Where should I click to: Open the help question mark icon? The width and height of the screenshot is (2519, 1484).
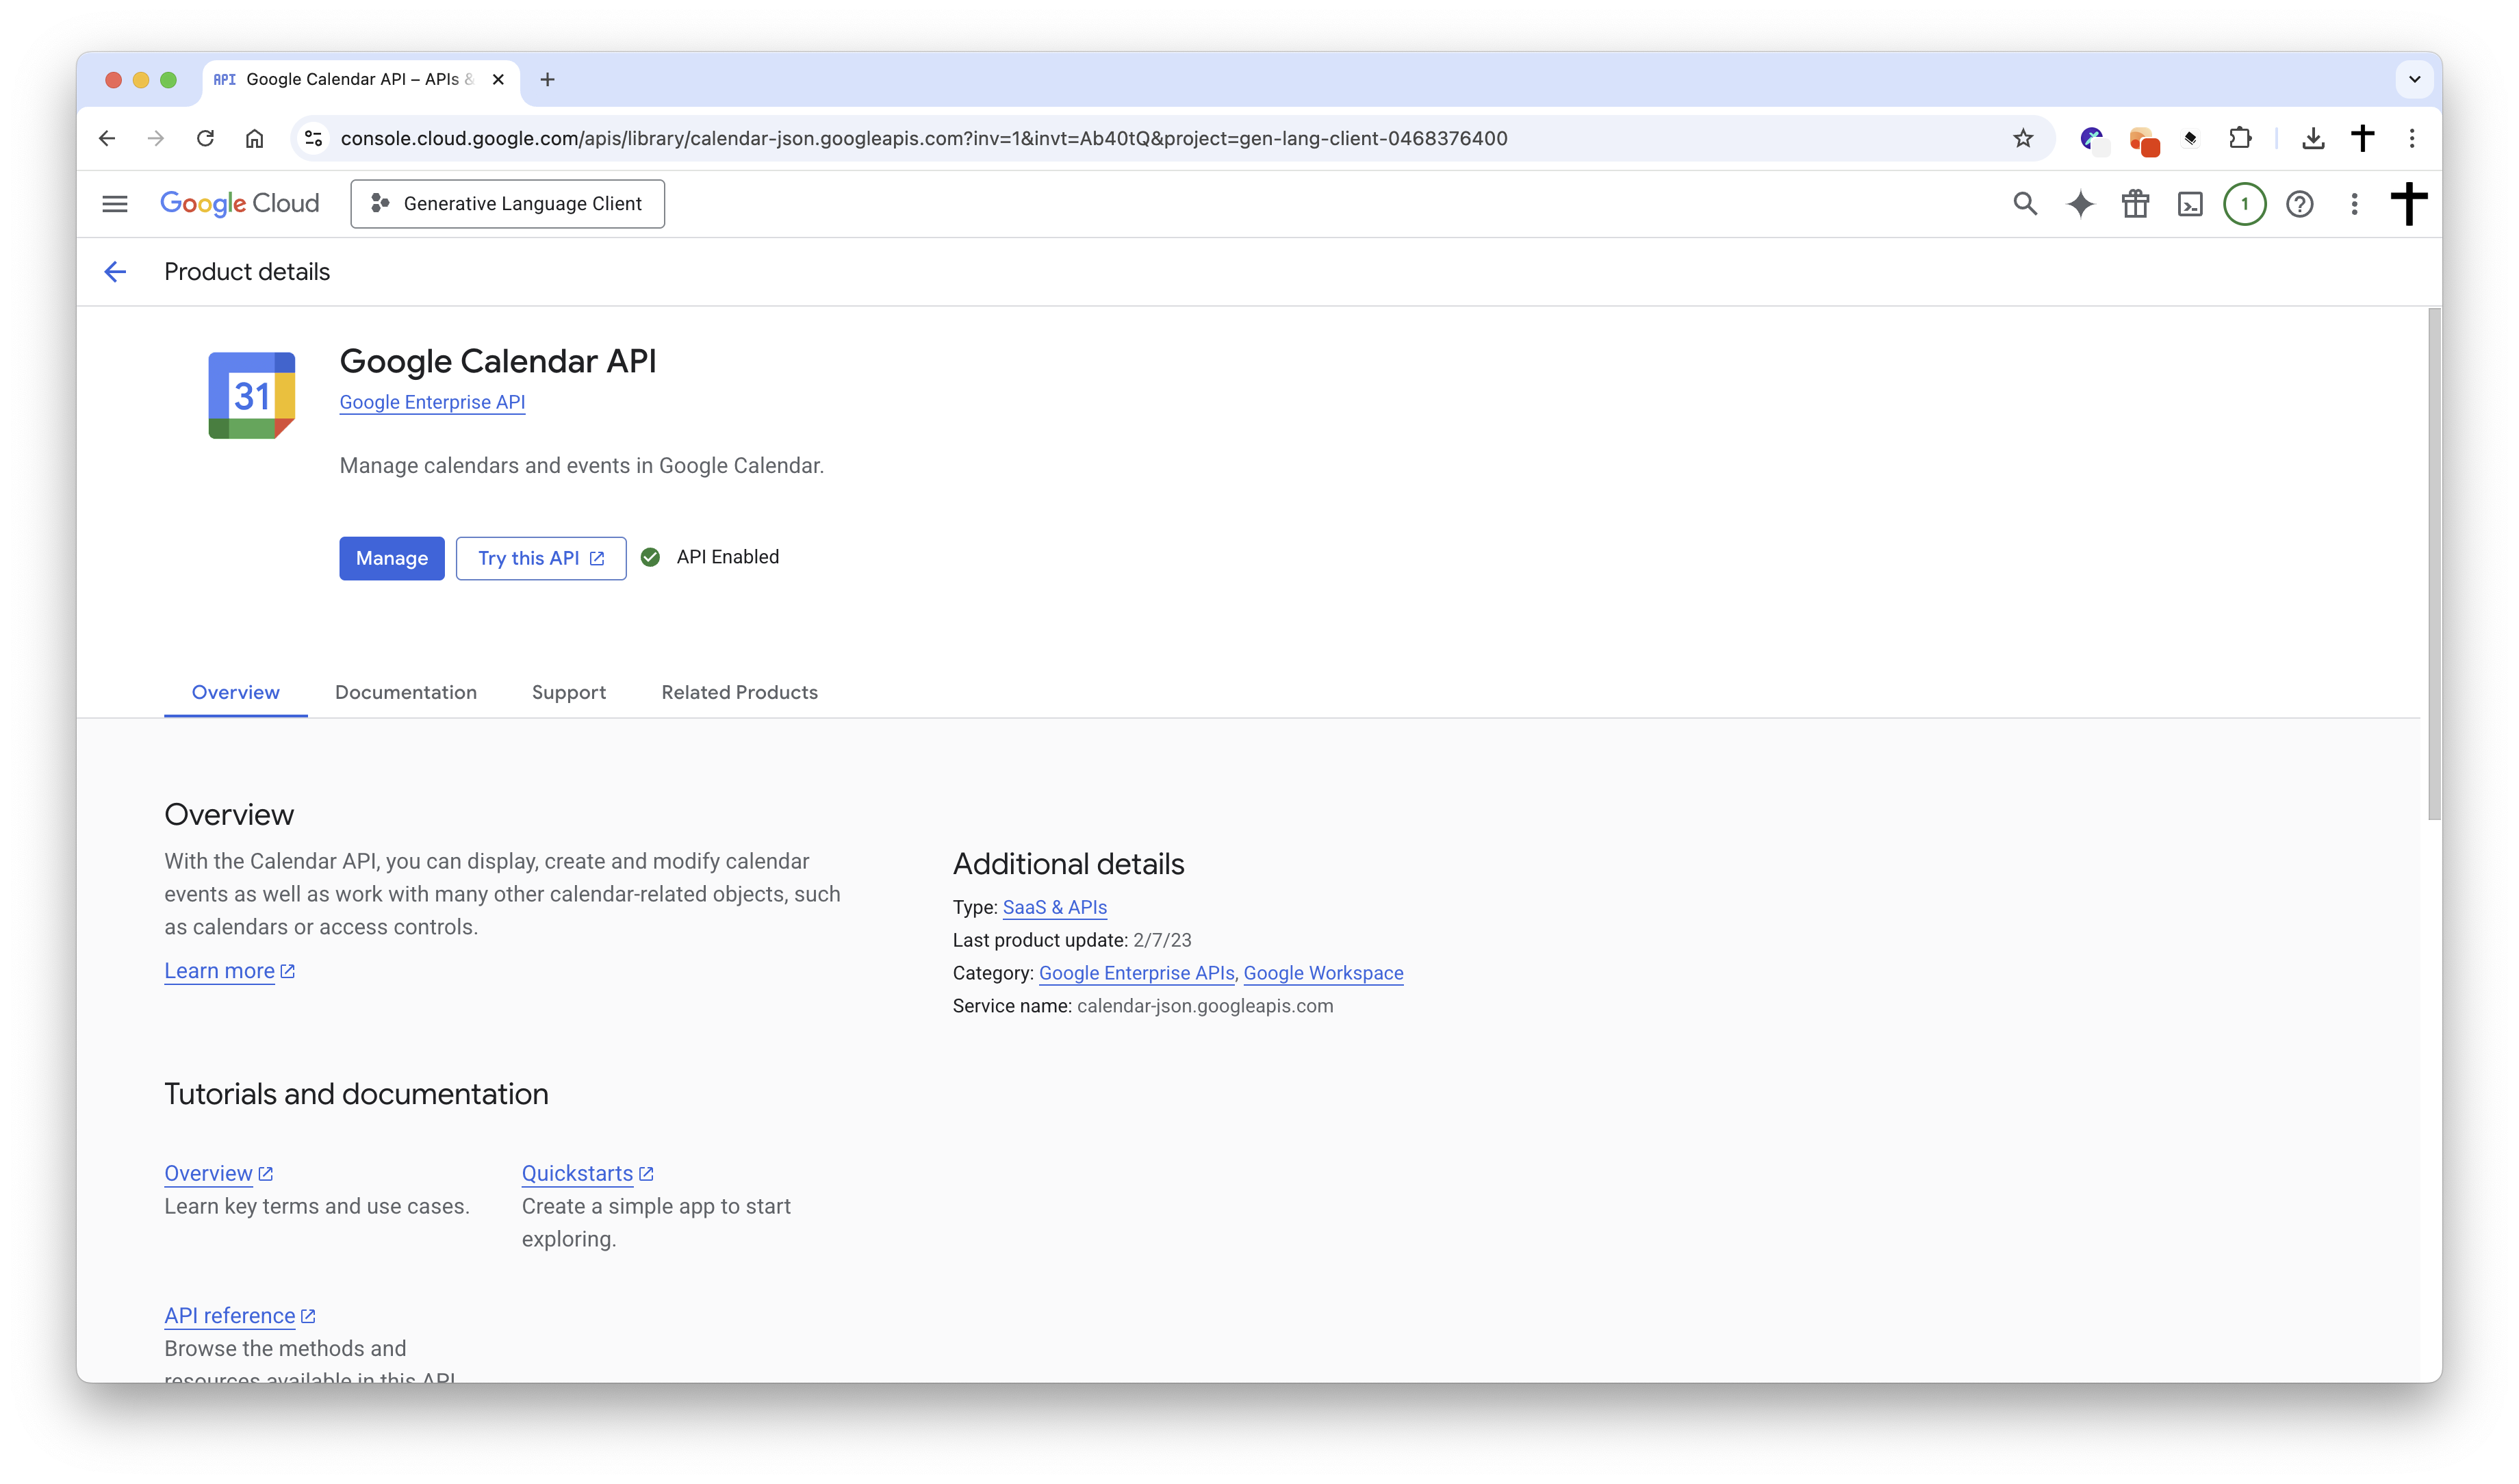coord(2299,204)
